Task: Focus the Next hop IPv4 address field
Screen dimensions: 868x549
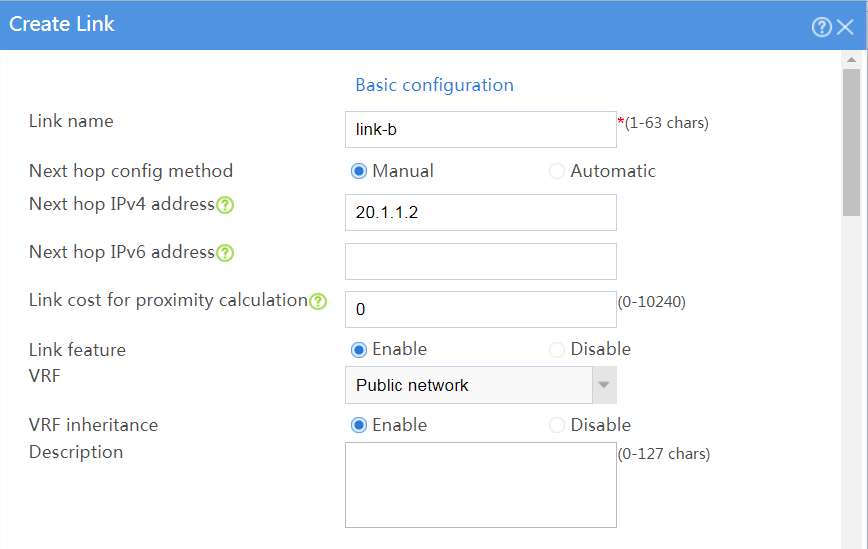Action: point(480,213)
